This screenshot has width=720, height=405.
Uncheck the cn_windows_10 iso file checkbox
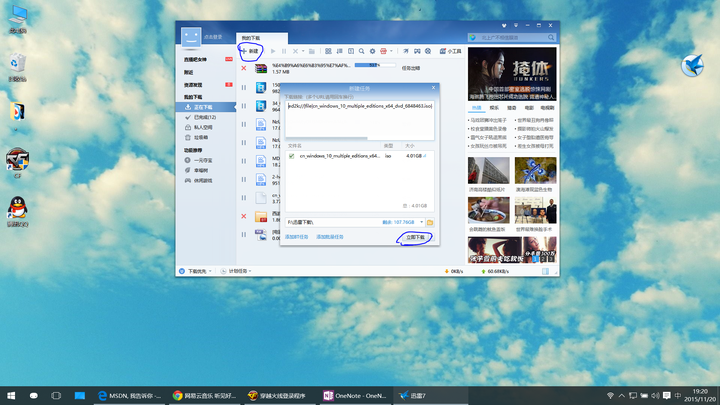[x=292, y=156]
